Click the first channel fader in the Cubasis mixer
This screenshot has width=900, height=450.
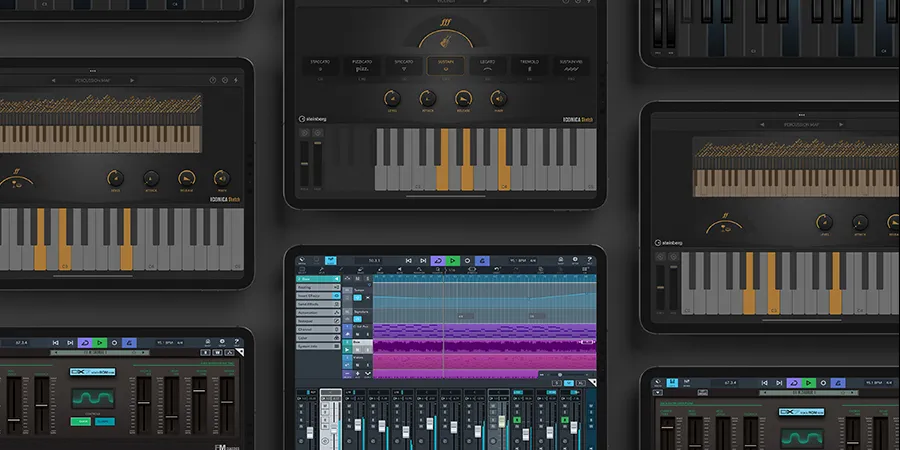point(309,432)
